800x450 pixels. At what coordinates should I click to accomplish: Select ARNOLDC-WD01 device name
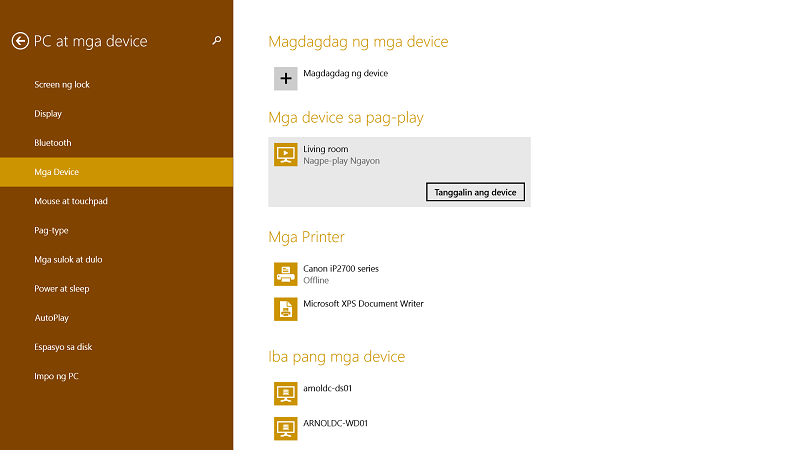[335, 423]
